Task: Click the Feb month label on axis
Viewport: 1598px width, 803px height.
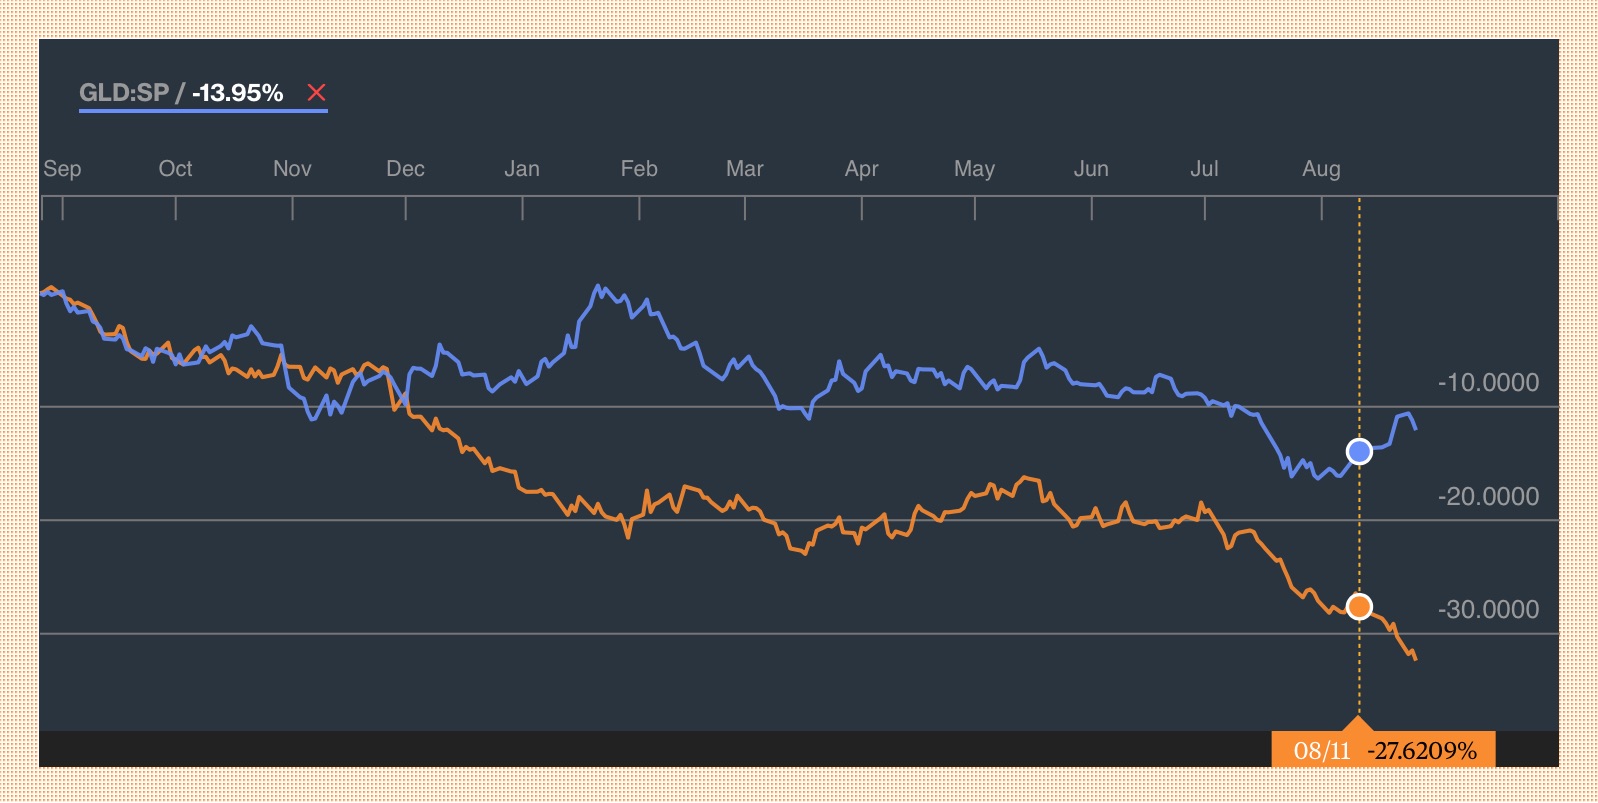Action: click(x=639, y=169)
